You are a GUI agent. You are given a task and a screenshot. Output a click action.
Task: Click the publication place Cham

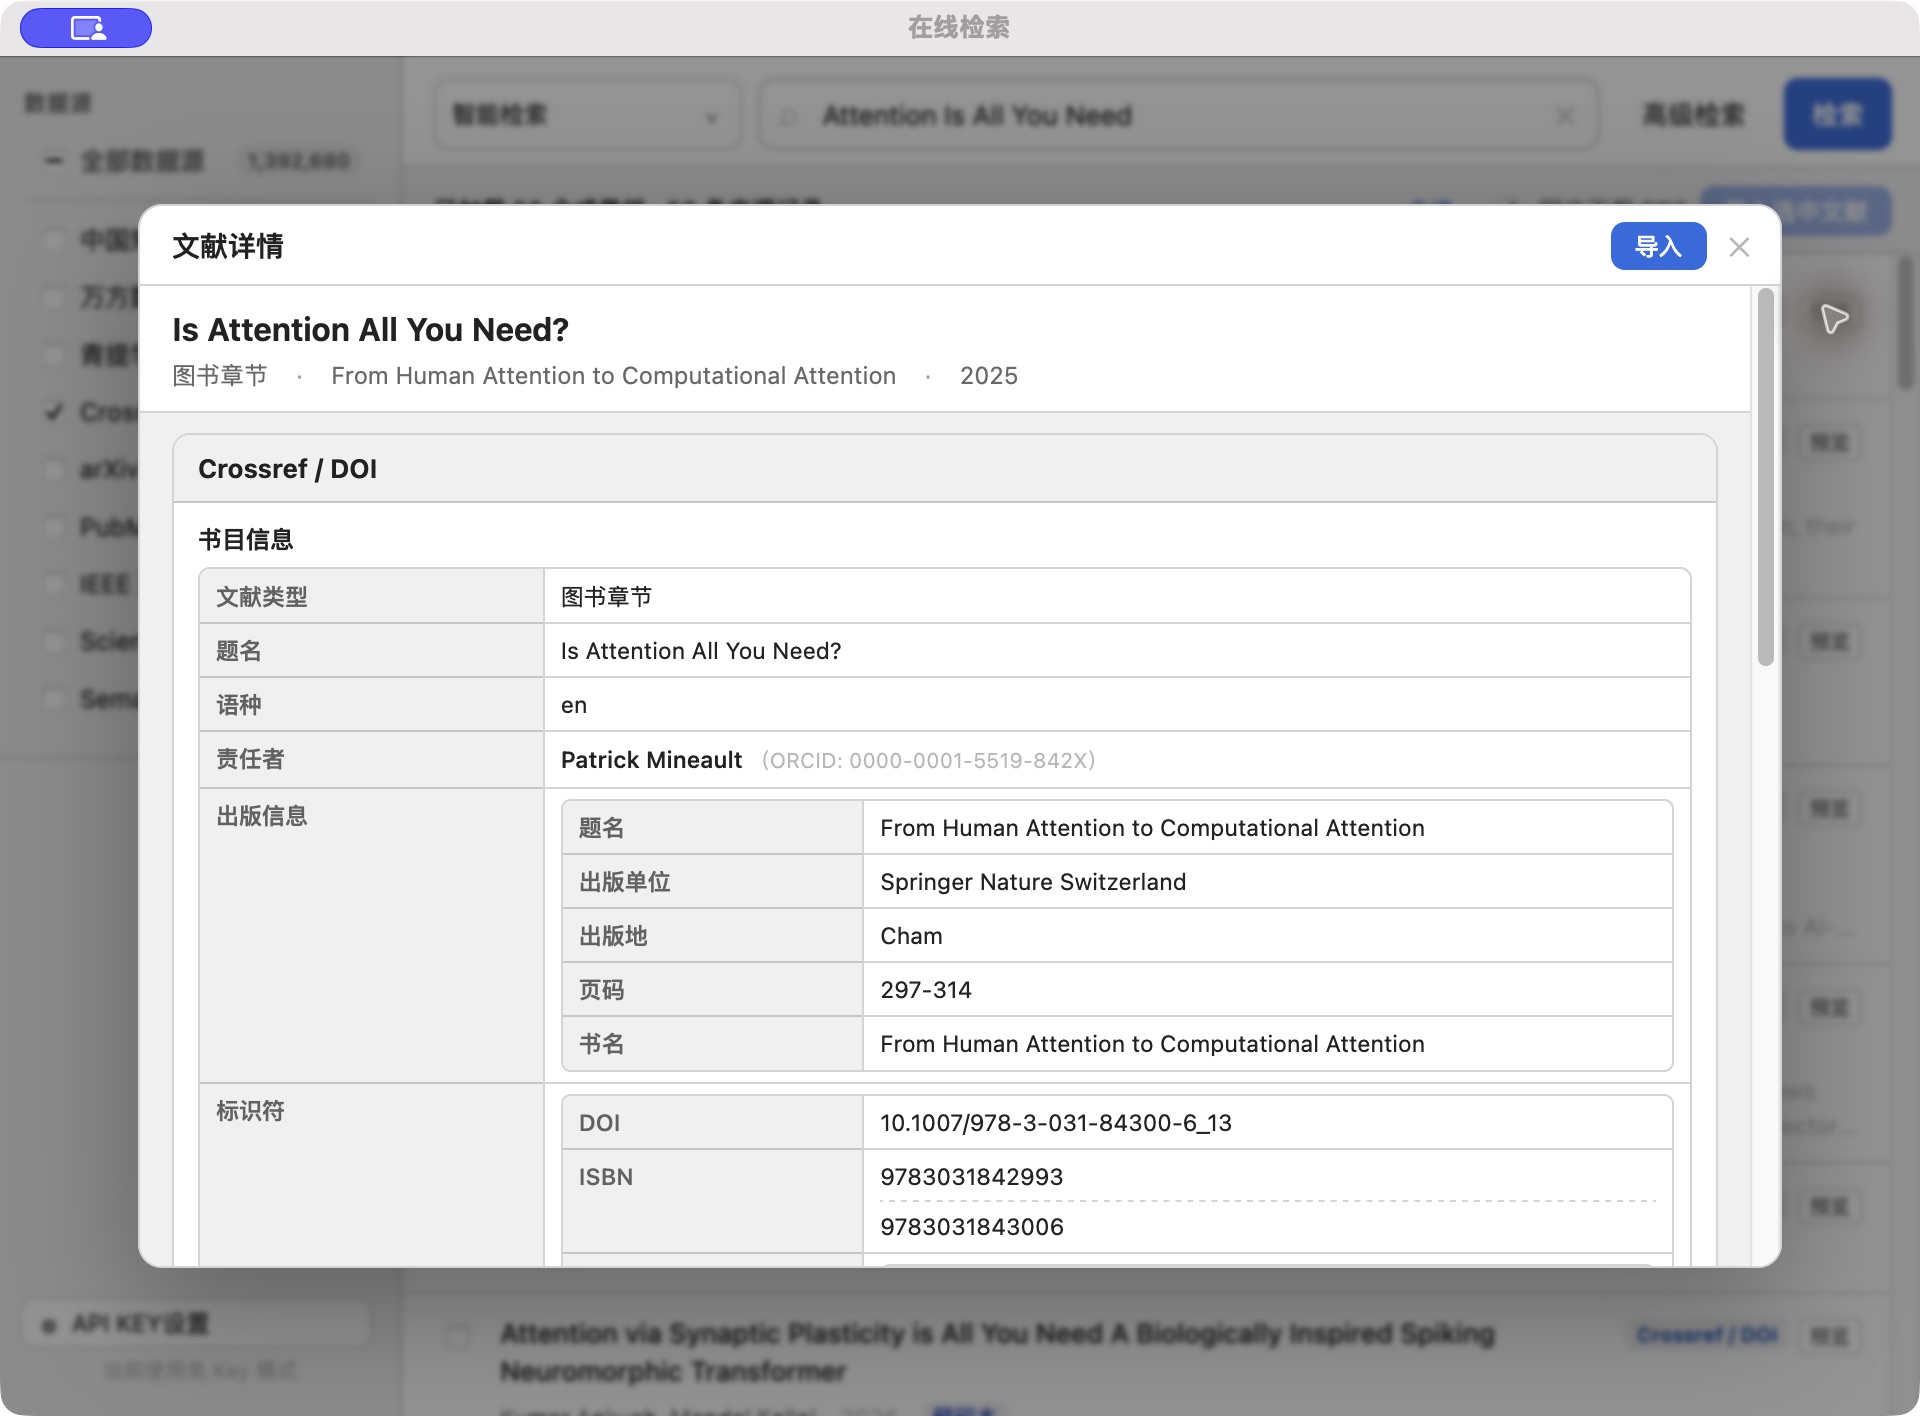911,936
